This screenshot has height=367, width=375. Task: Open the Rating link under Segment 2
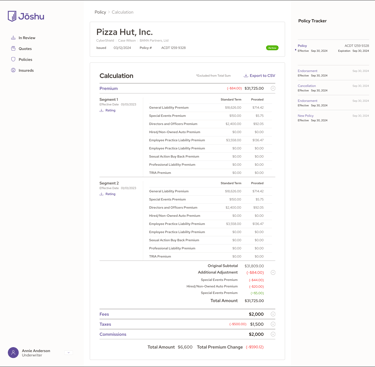pos(110,194)
